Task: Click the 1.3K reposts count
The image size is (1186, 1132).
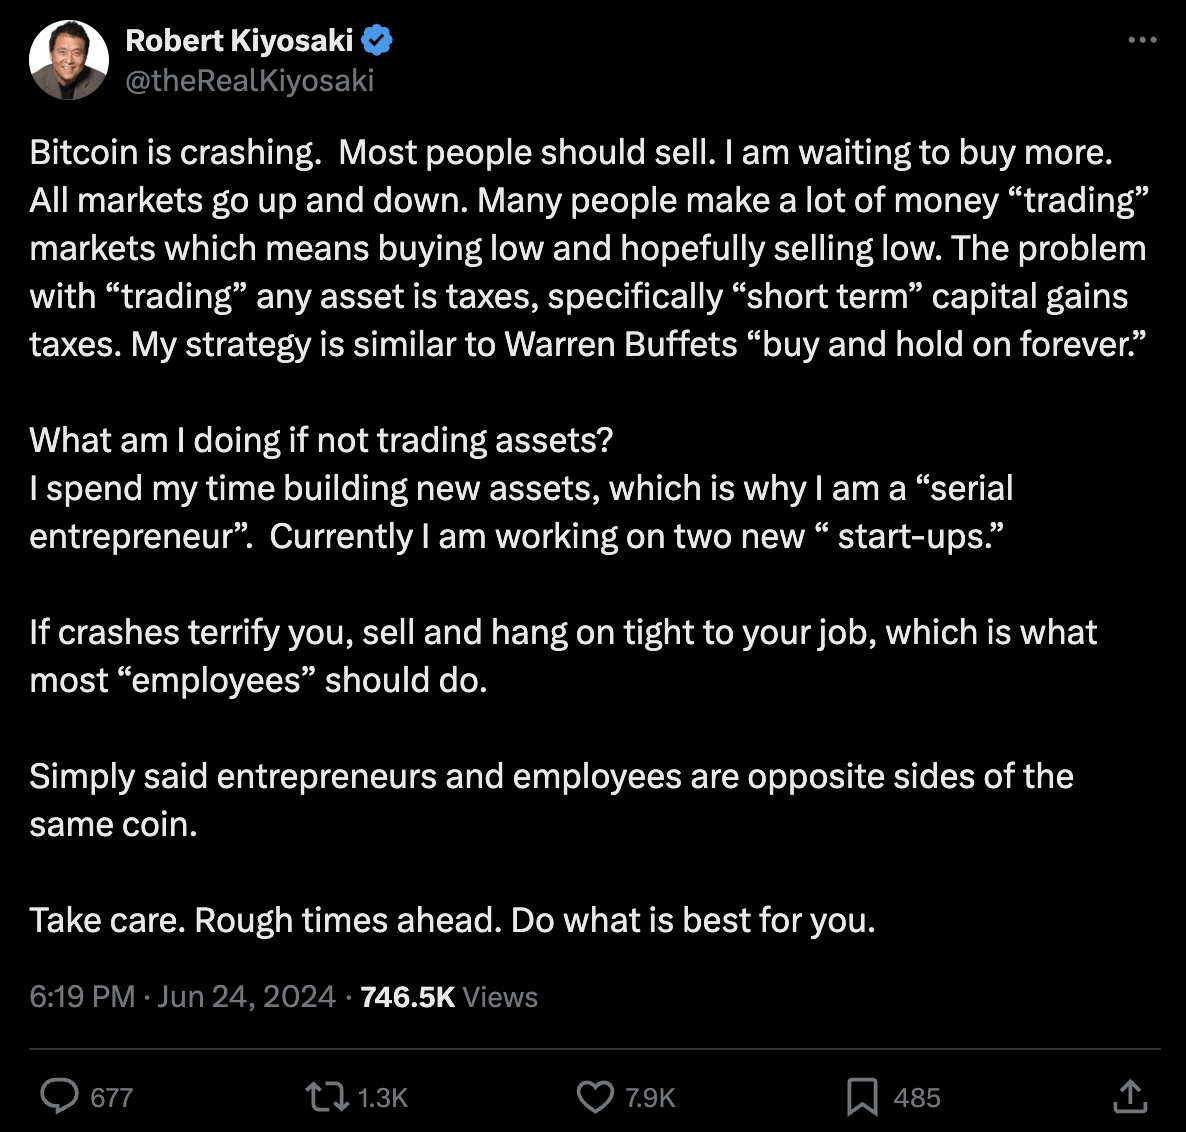Action: (x=382, y=1098)
